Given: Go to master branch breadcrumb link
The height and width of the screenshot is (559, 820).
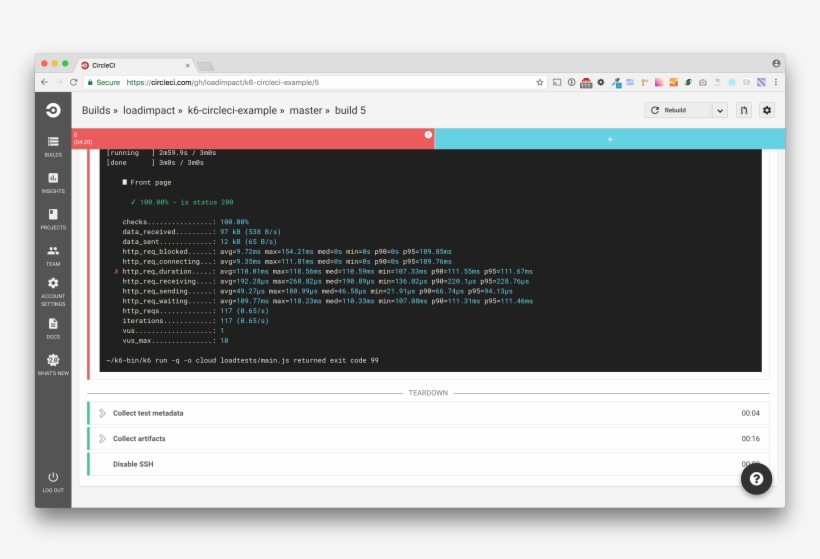Looking at the screenshot, I should [x=306, y=110].
